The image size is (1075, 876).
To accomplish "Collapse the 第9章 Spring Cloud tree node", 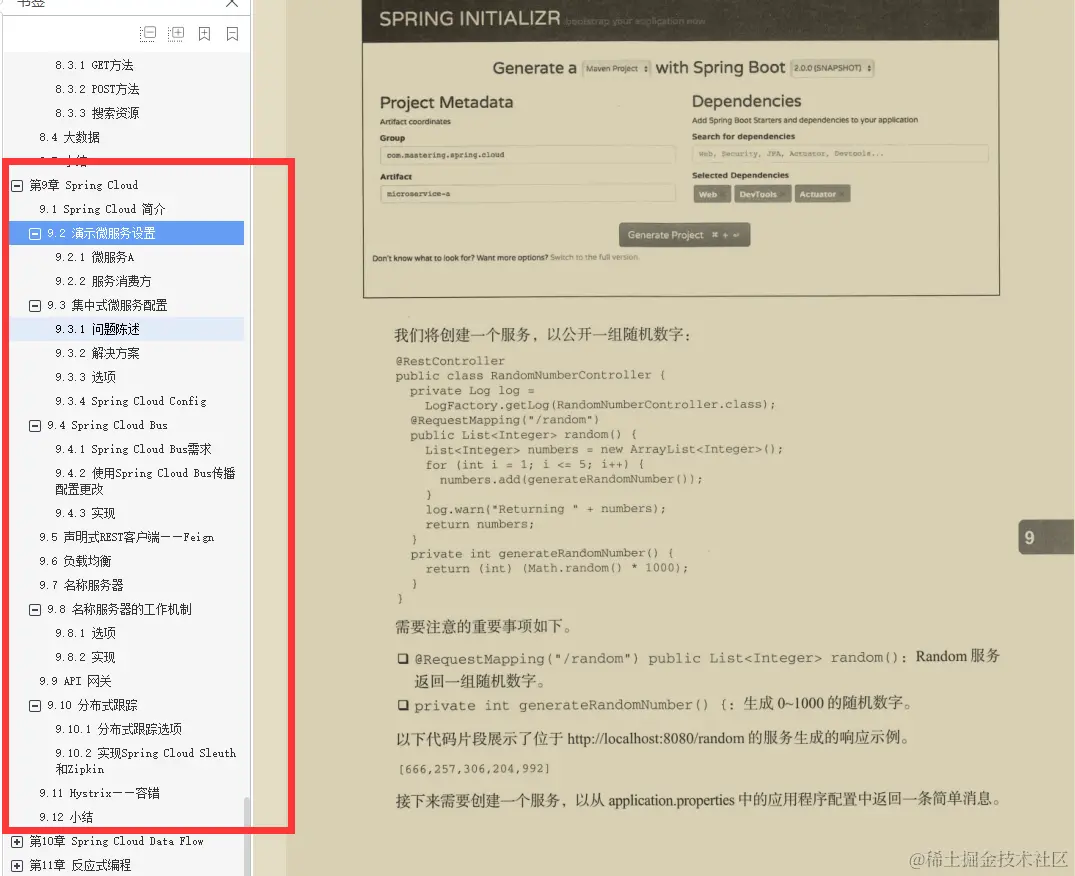I will click(15, 185).
